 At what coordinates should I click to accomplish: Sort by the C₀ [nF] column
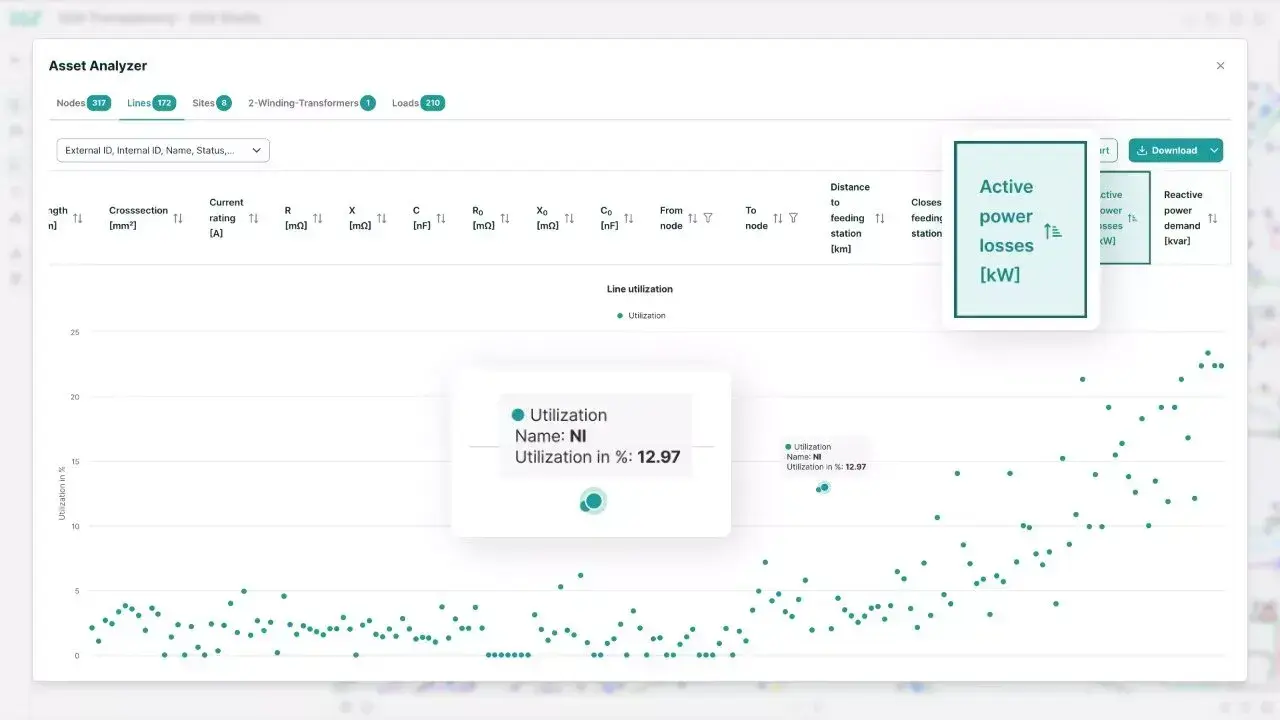tap(629, 218)
